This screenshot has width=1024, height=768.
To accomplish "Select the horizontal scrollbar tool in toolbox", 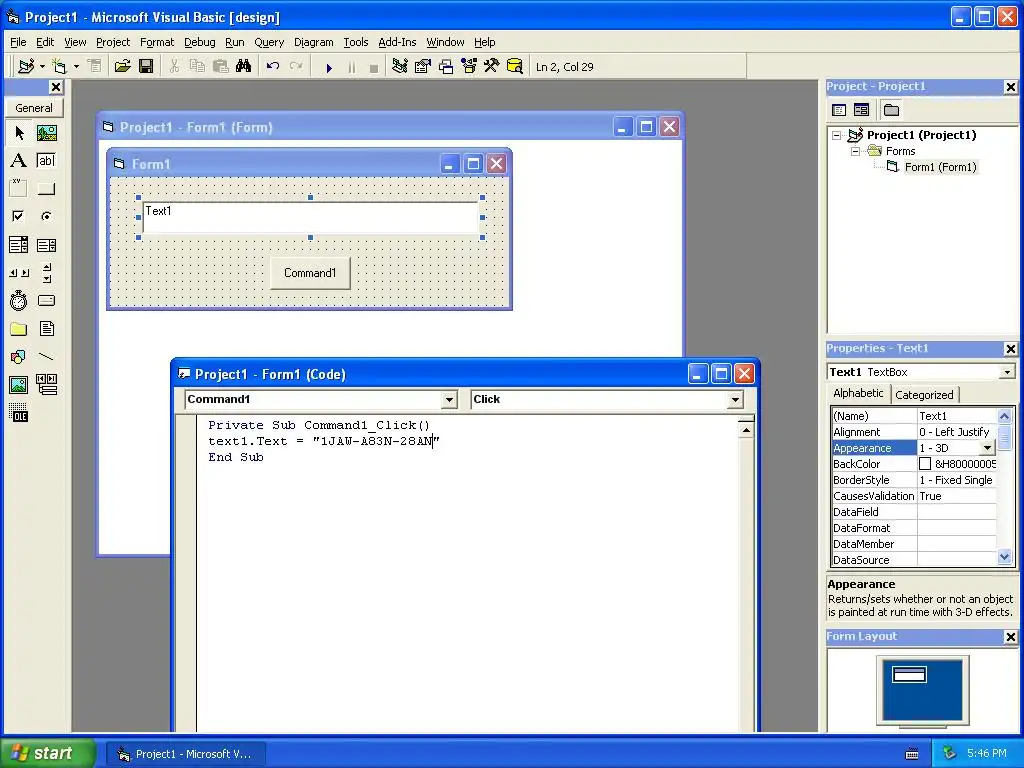I will tap(18, 273).
